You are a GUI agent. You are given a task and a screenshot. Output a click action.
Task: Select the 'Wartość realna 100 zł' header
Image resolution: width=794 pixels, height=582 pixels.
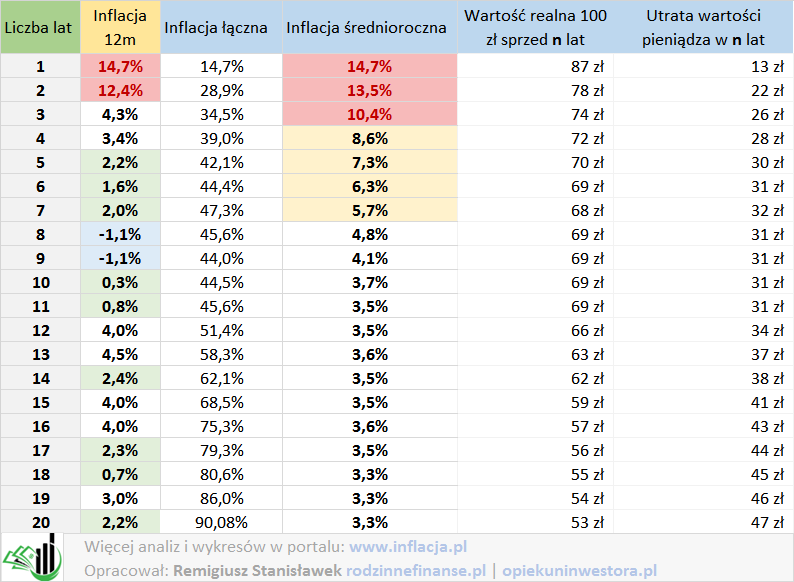tap(535, 27)
